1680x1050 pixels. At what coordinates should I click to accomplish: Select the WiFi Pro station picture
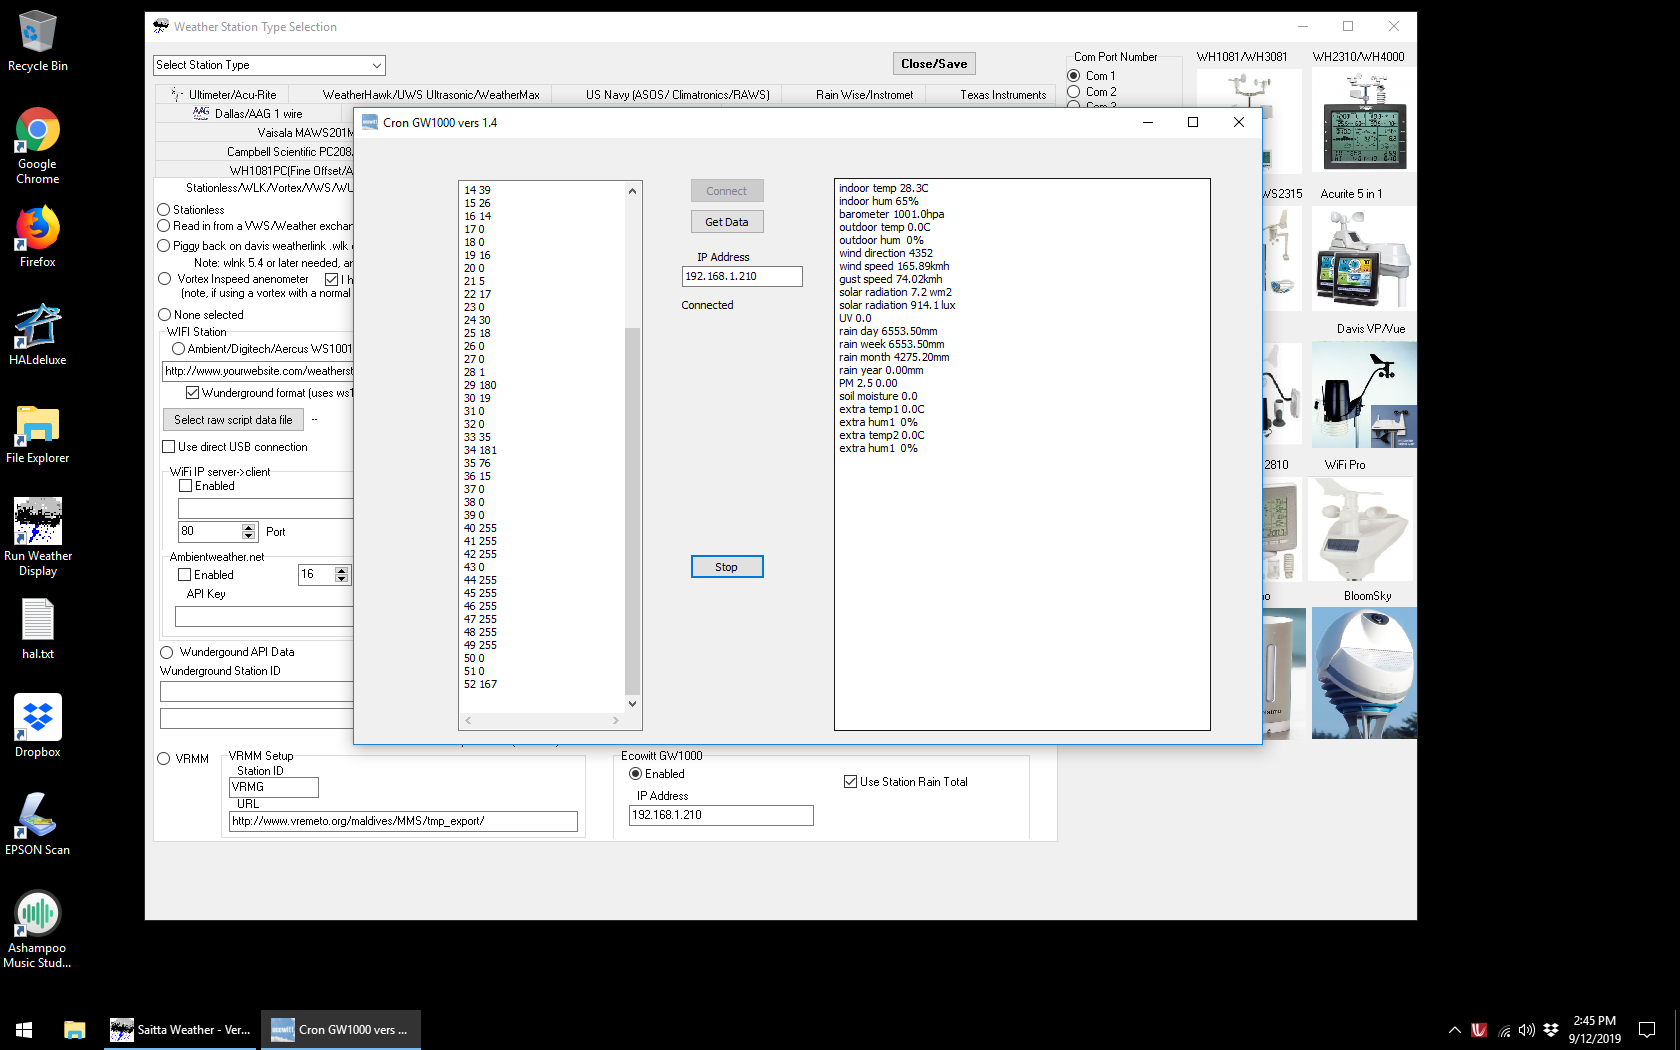1361,528
